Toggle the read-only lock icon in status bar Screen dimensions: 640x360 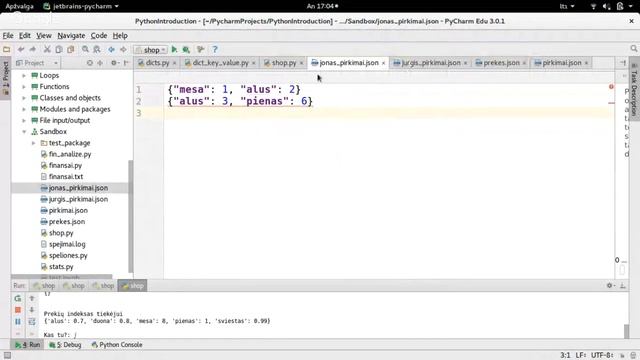coord(622,356)
